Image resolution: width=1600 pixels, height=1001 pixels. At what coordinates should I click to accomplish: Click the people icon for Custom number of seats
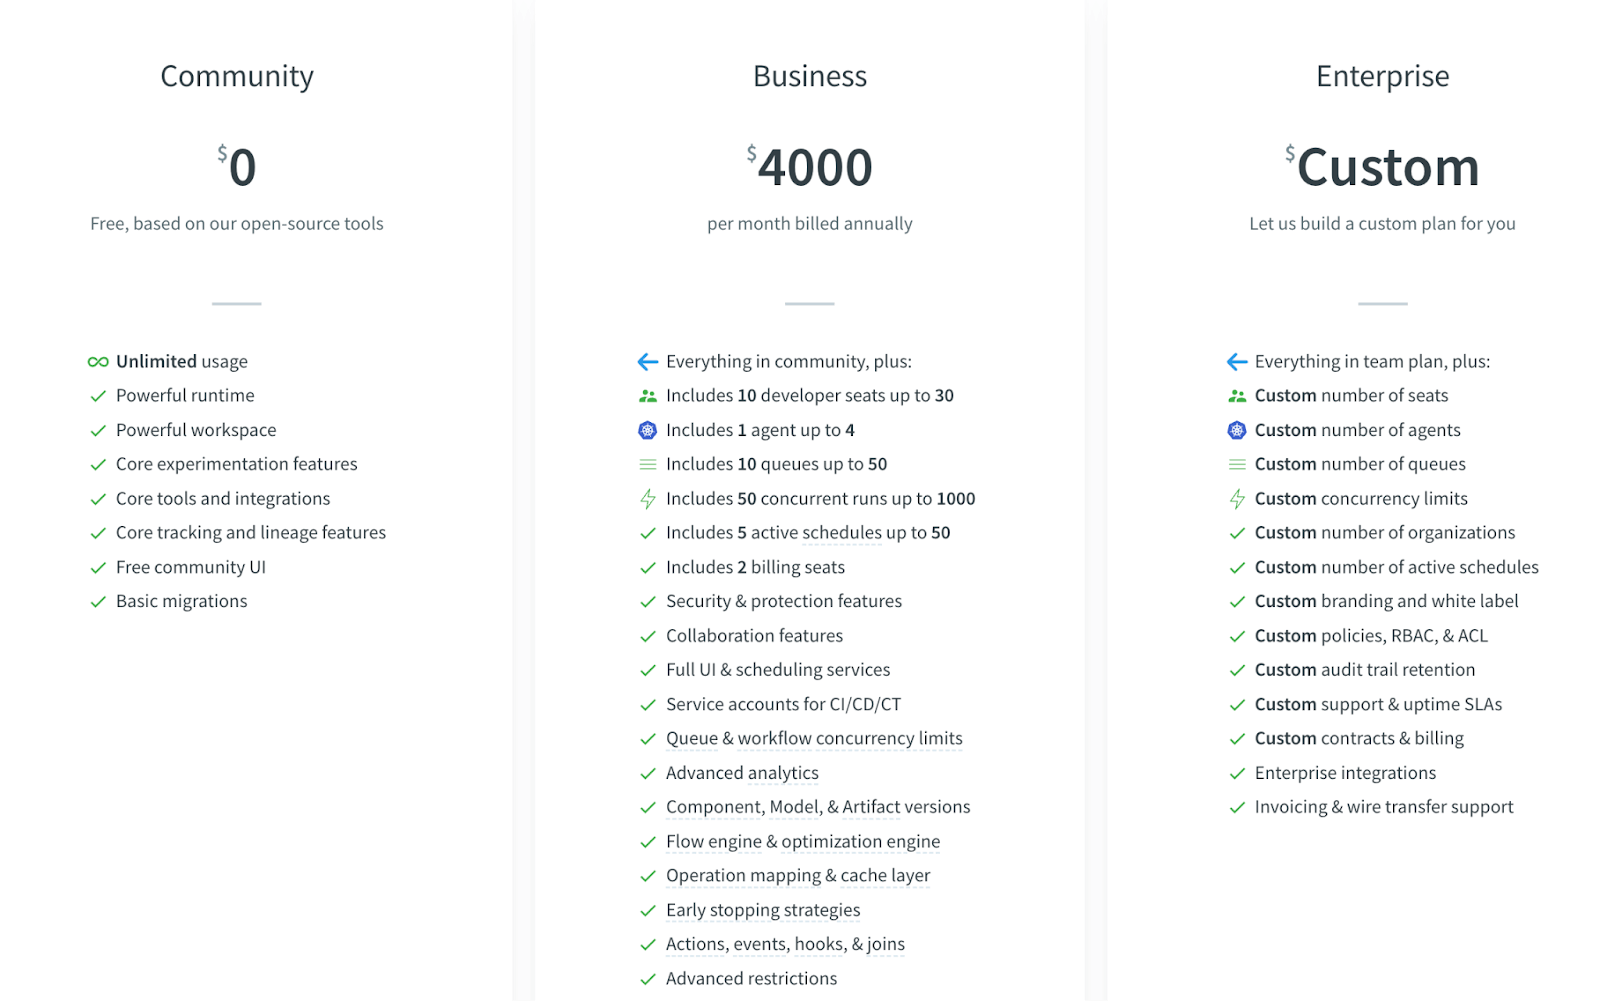pos(1237,396)
